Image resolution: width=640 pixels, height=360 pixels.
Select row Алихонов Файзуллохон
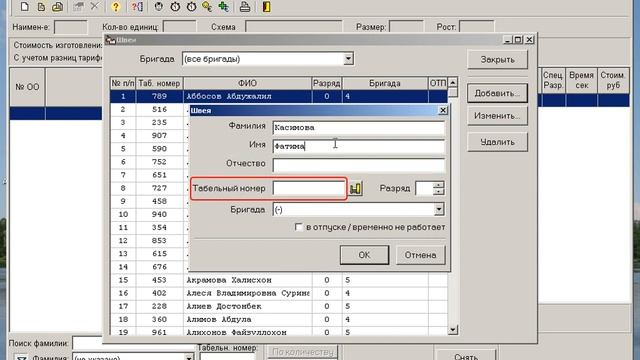coord(279,332)
